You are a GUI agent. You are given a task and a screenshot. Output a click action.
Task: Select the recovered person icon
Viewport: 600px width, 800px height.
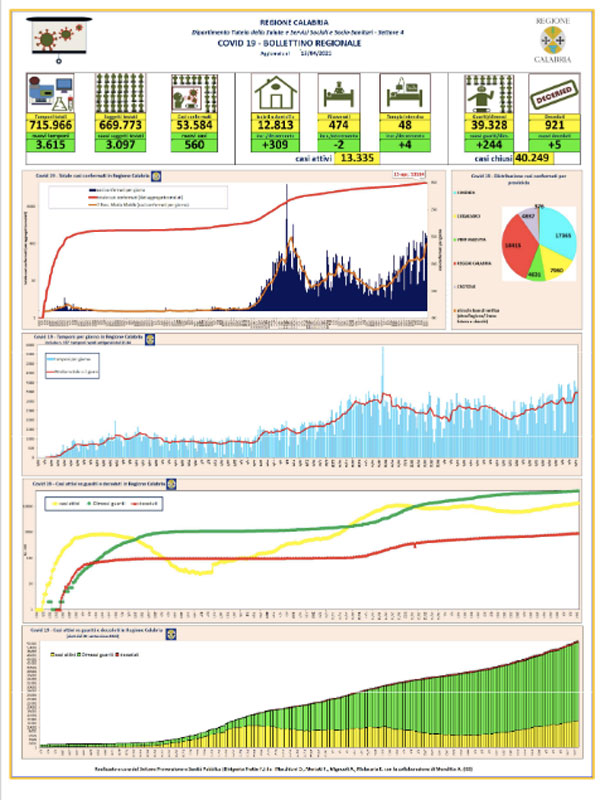pos(489,93)
